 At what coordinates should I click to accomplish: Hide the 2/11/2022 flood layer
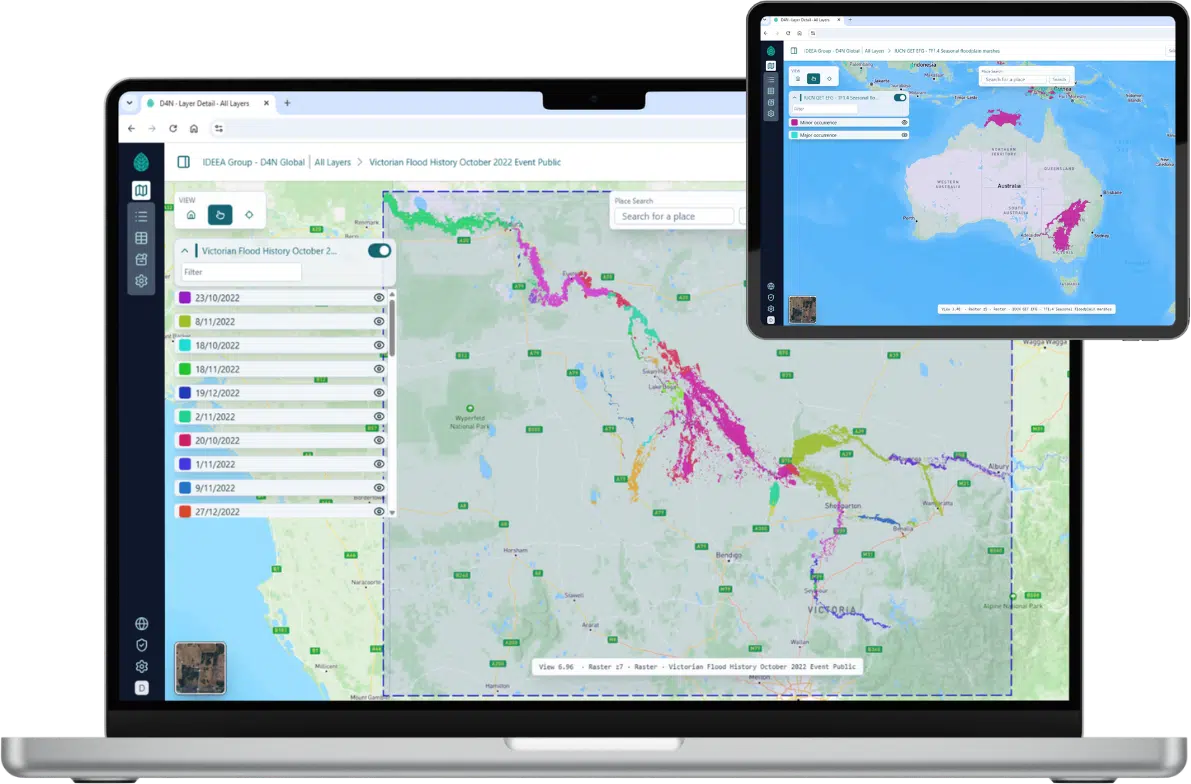[379, 416]
